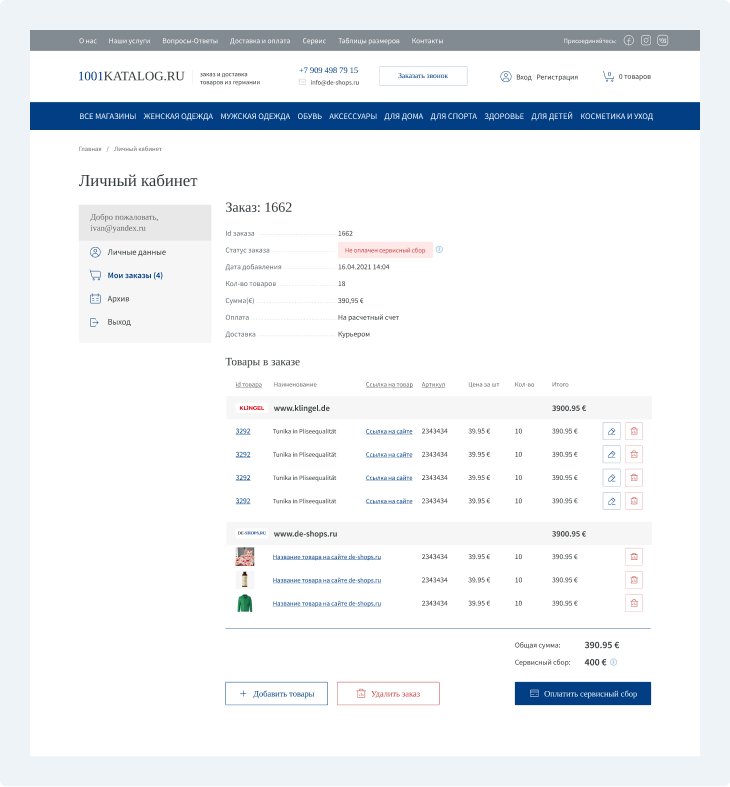Click info icon next to order status badge
The height and width of the screenshot is (787, 730).
point(439,249)
